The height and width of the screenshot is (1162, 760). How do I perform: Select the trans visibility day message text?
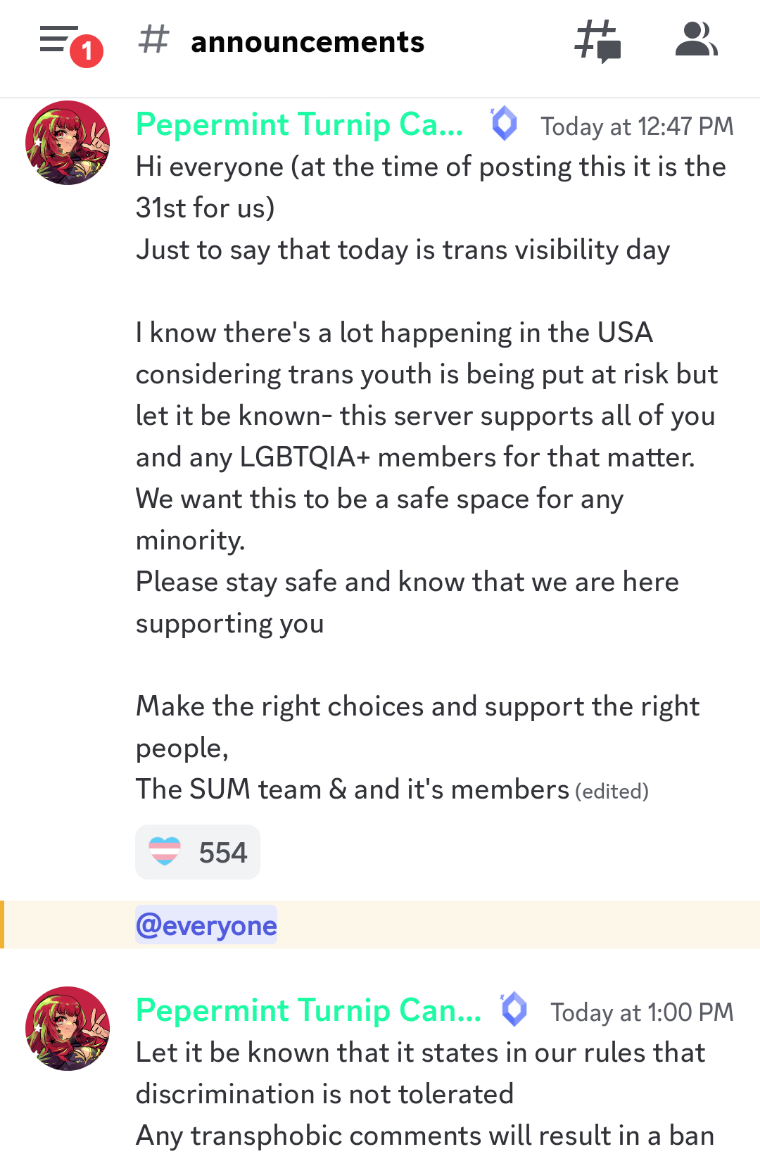pos(402,249)
